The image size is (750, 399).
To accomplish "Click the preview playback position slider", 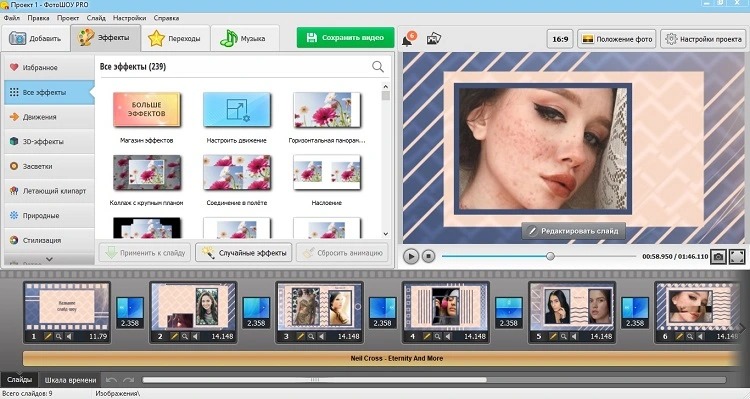I will point(551,256).
